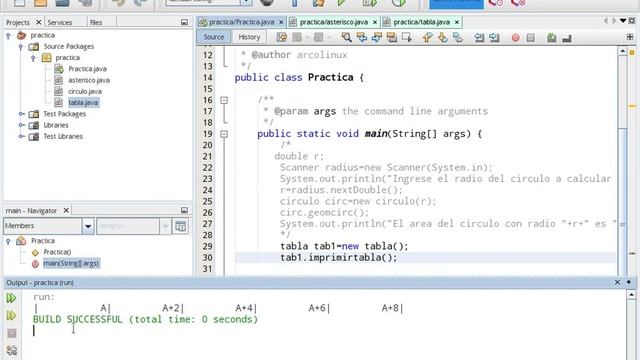The width and height of the screenshot is (640, 360).
Task: Maximize the editor window icon
Action: point(632,20)
